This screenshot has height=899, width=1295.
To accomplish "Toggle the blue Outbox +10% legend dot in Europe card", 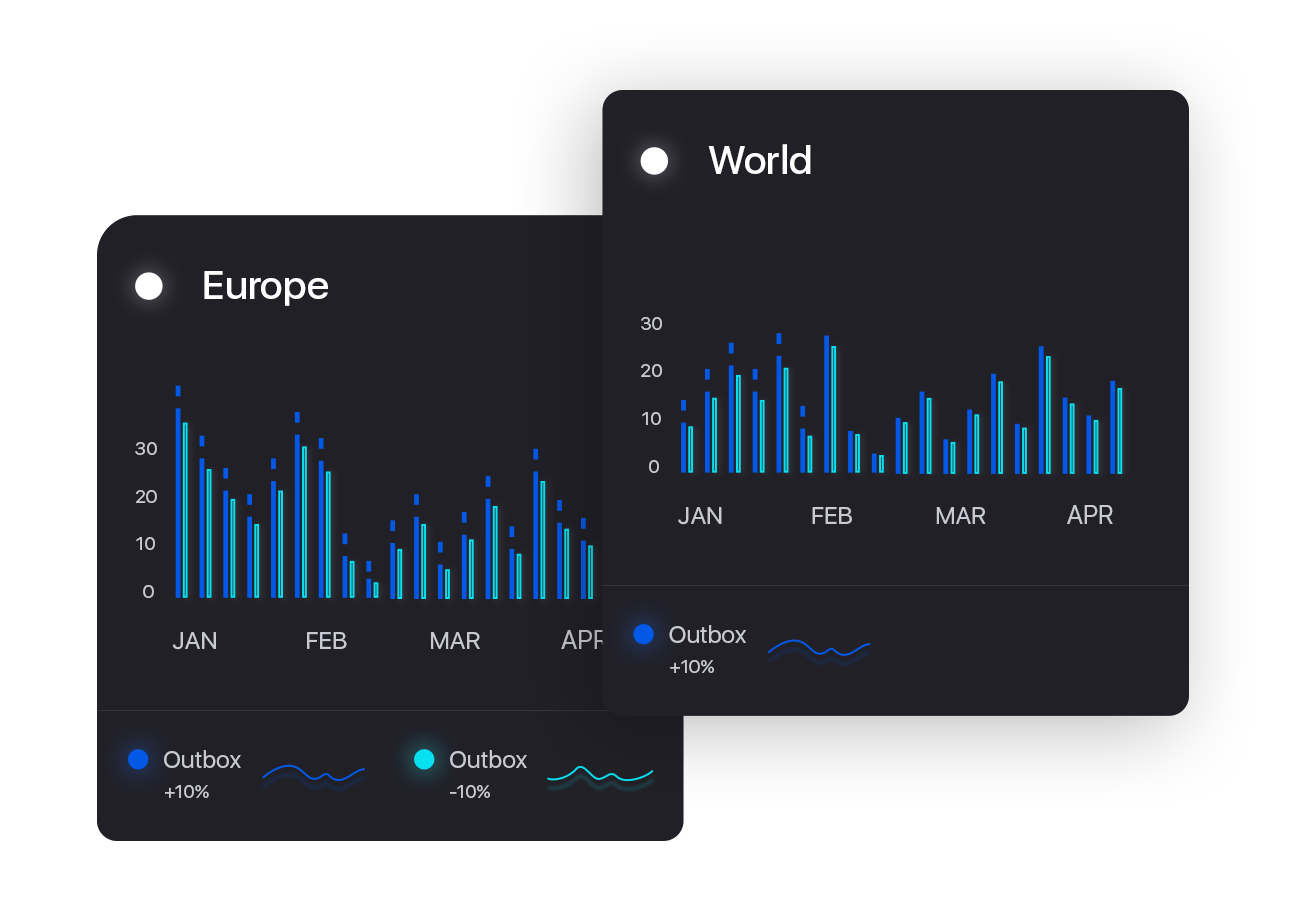I will click(x=138, y=759).
